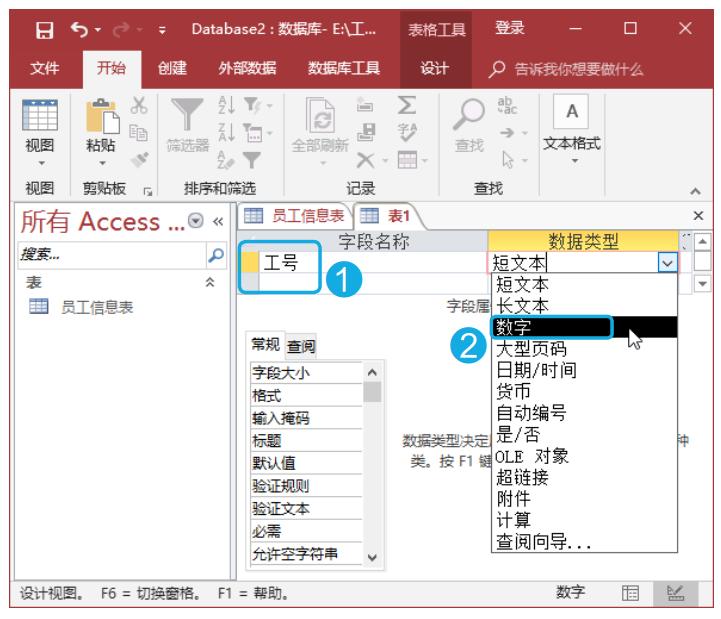Click the properties list scrollbar down arrow
721x619 pixels.
click(372, 557)
